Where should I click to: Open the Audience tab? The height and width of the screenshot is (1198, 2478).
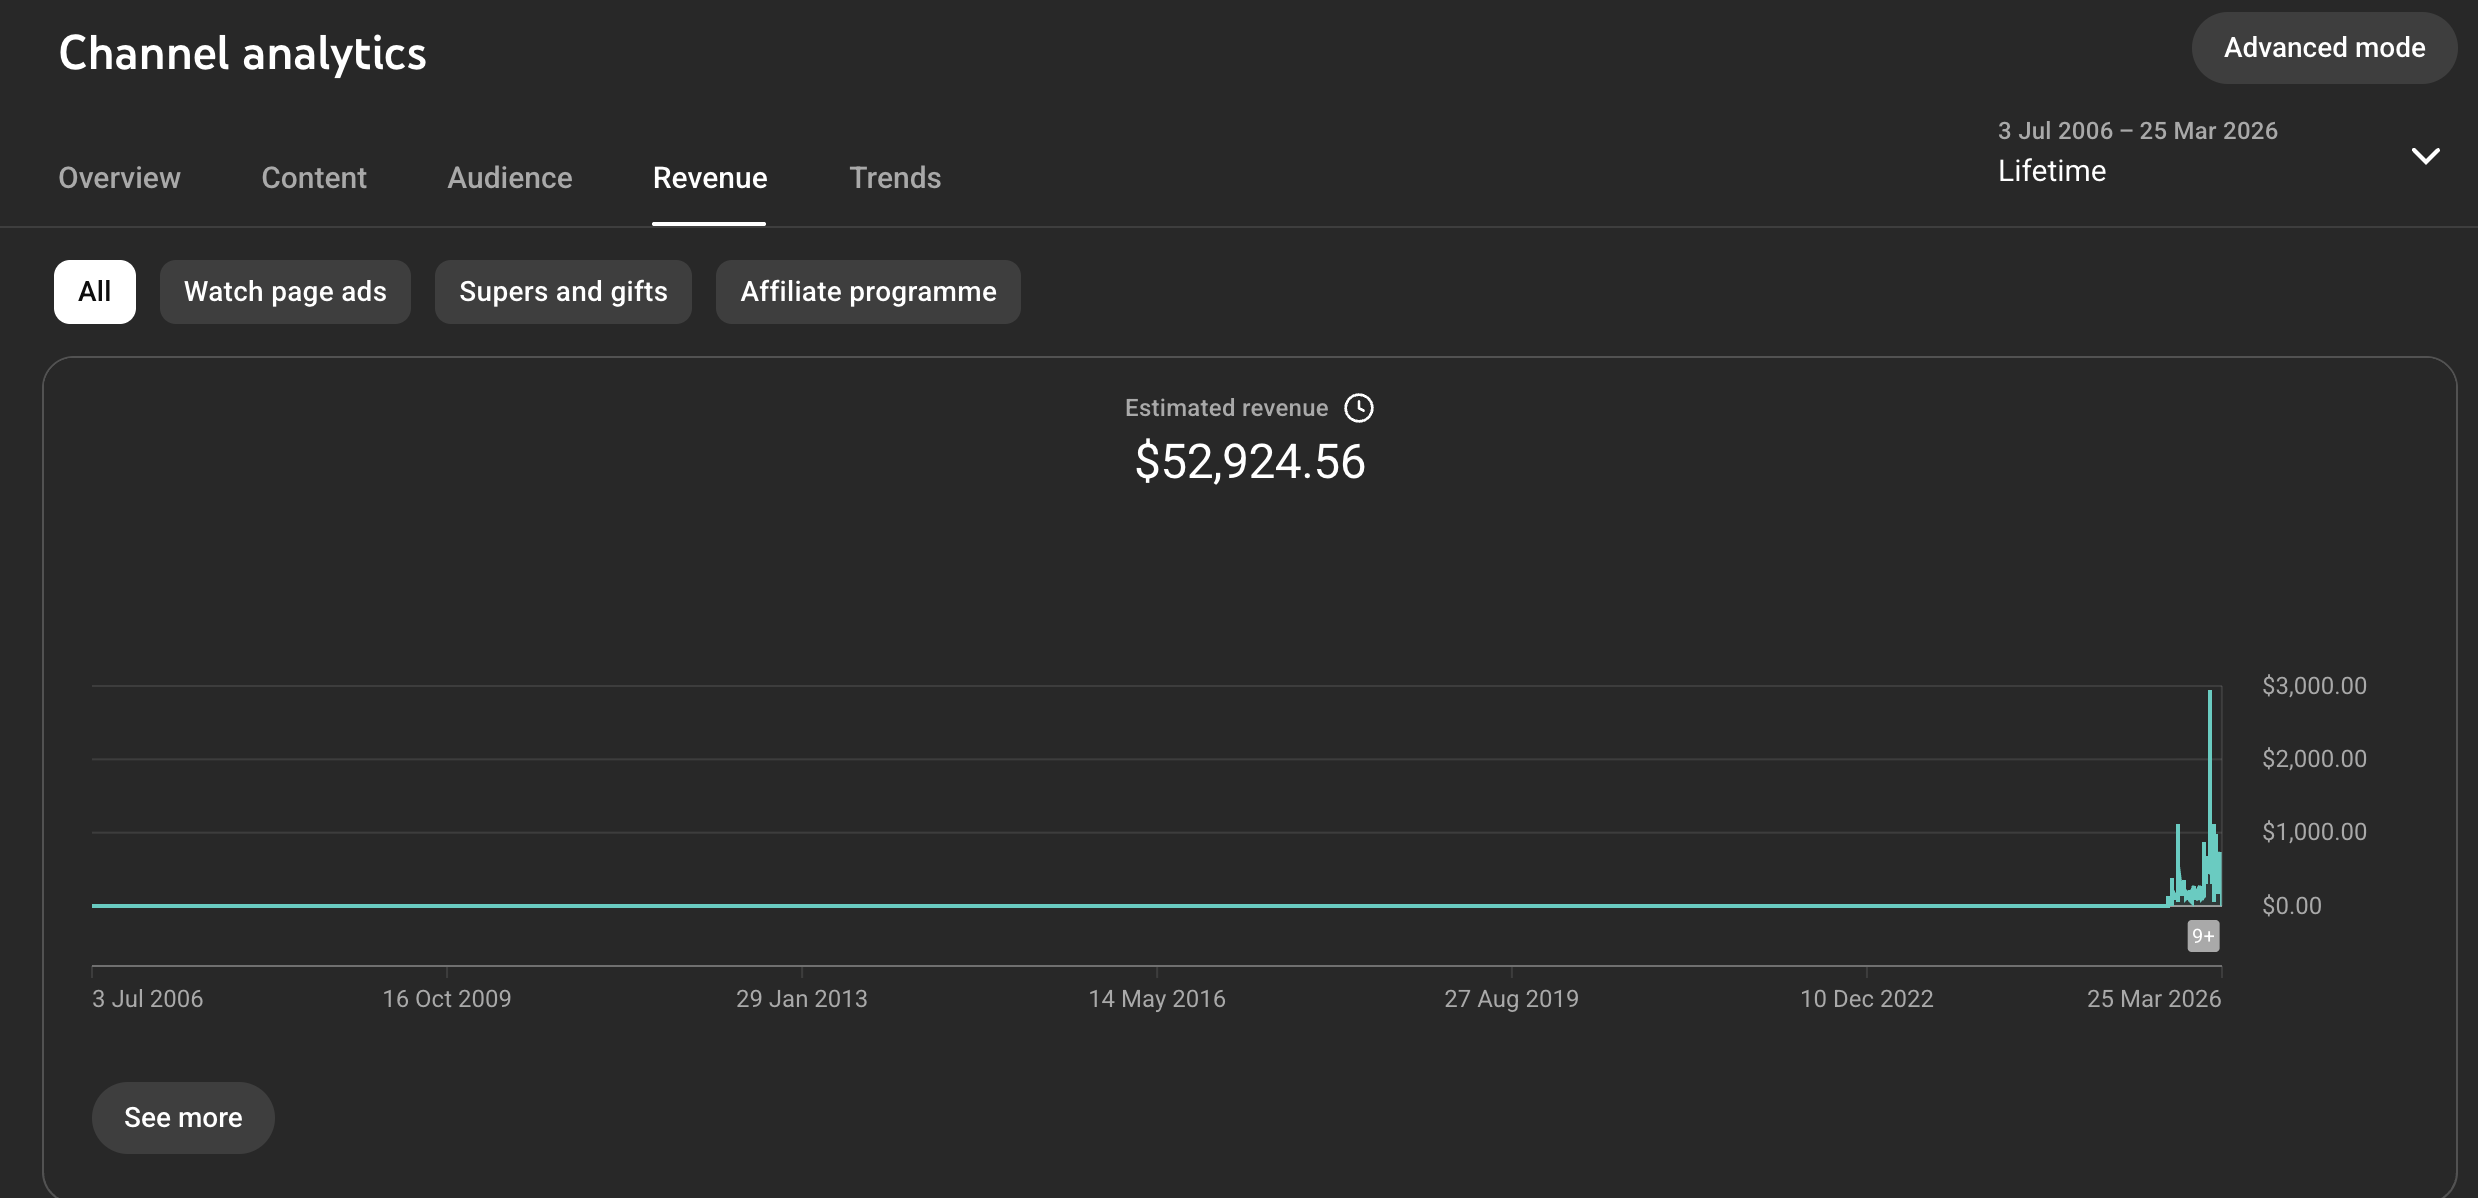point(510,178)
